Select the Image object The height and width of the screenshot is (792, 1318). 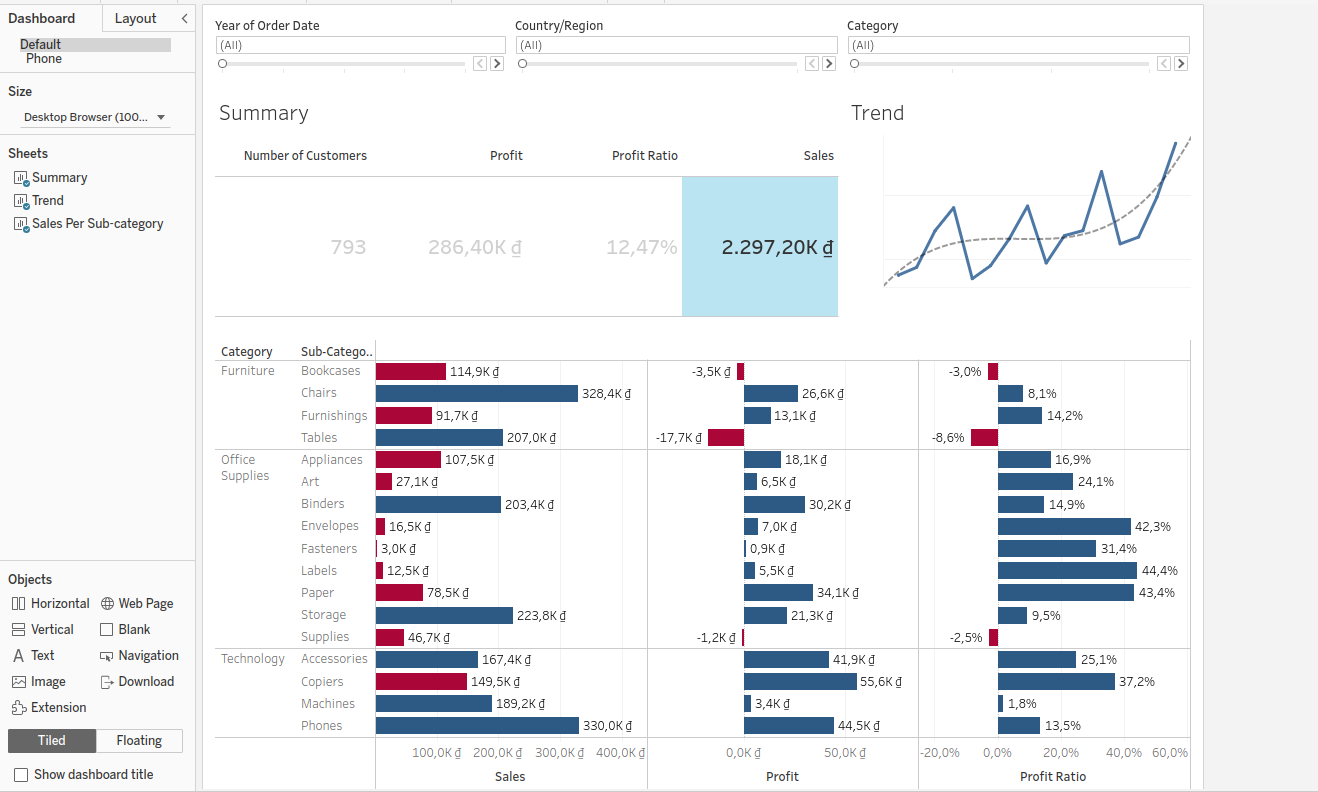(x=38, y=681)
